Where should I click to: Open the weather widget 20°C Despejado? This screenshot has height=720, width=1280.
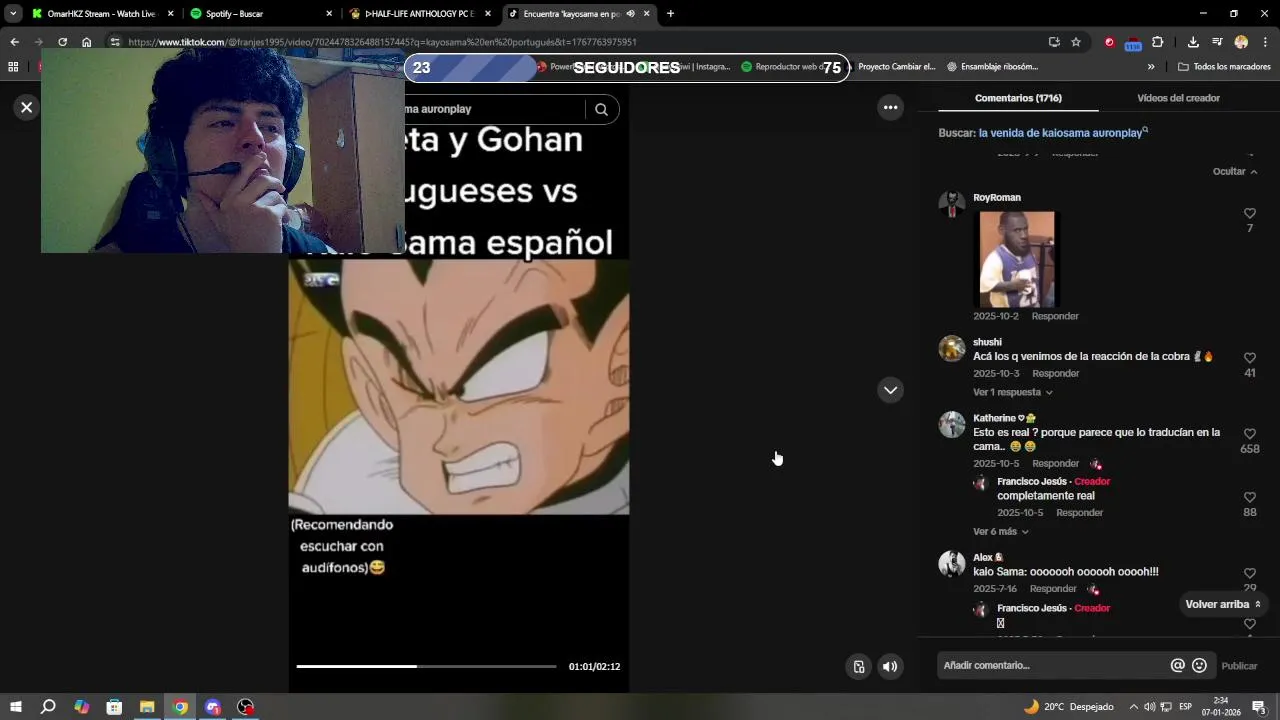pyautogui.click(x=1068, y=707)
